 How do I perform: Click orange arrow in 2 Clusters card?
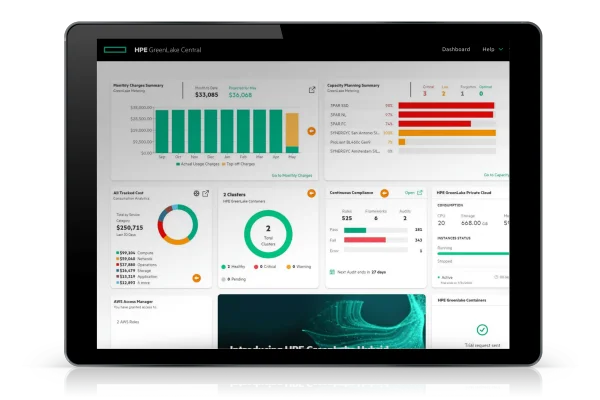[x=311, y=194]
